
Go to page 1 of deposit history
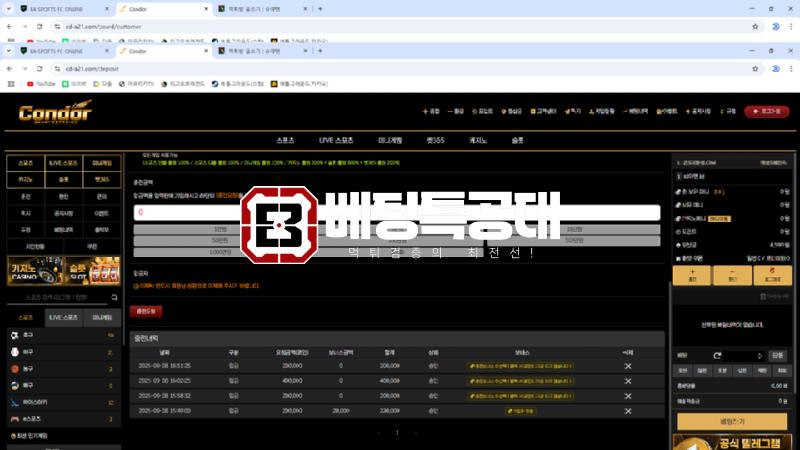(x=397, y=433)
